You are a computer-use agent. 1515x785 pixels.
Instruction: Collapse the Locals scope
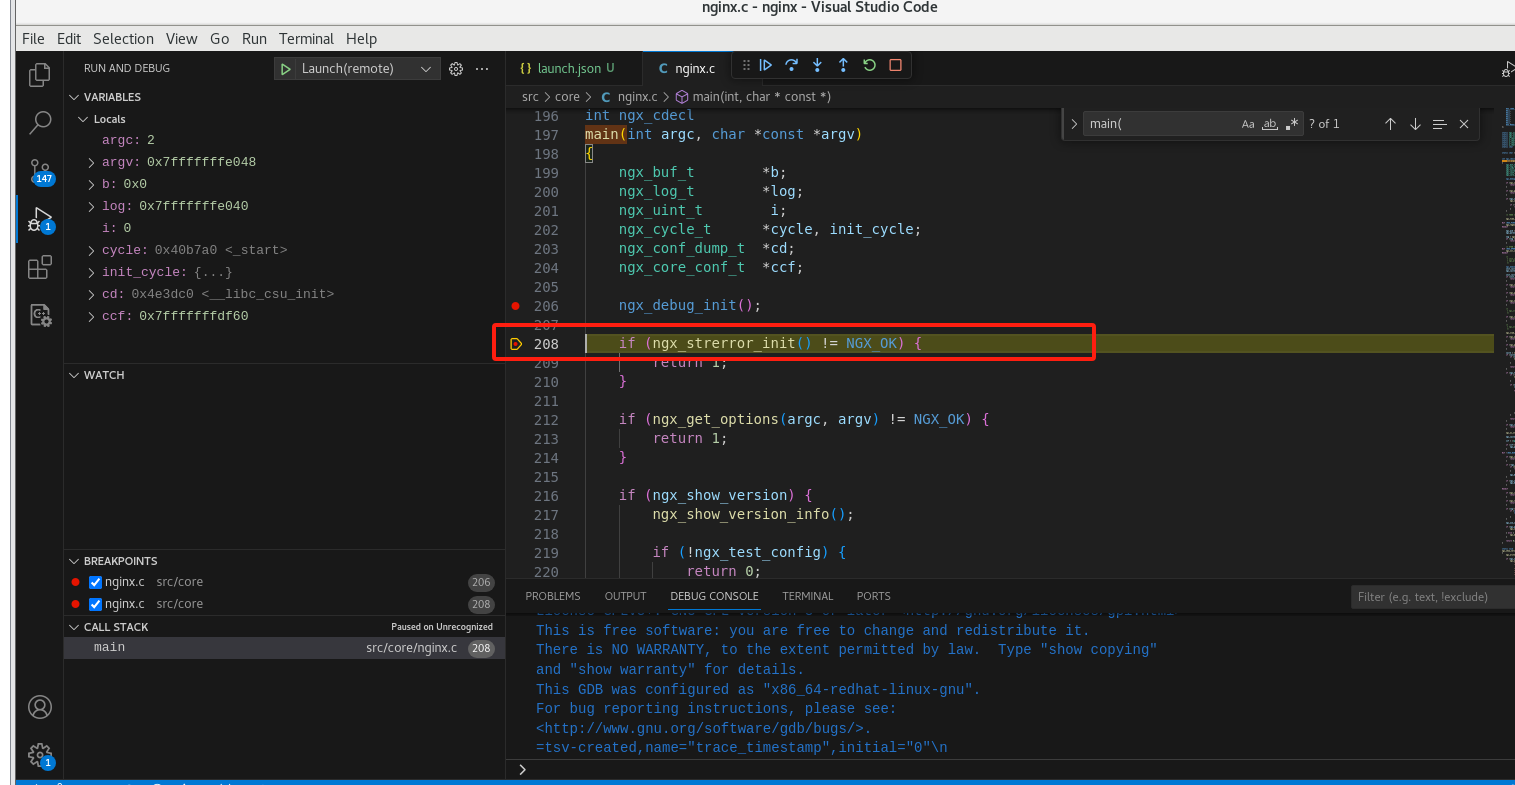(84, 119)
